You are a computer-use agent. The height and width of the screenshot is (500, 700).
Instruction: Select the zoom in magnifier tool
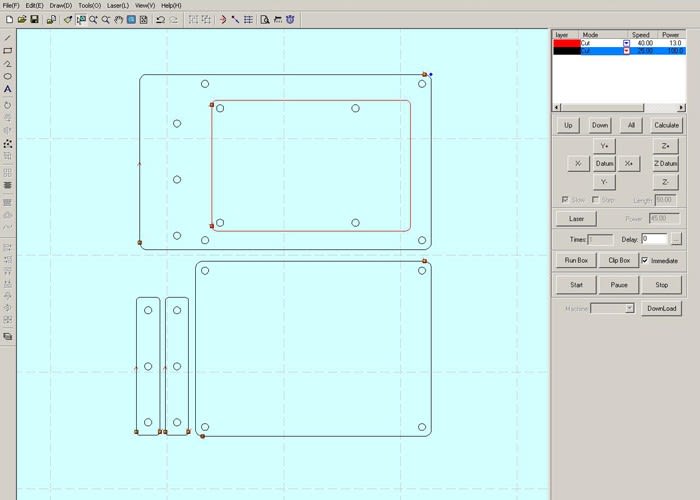pyautogui.click(x=93, y=20)
